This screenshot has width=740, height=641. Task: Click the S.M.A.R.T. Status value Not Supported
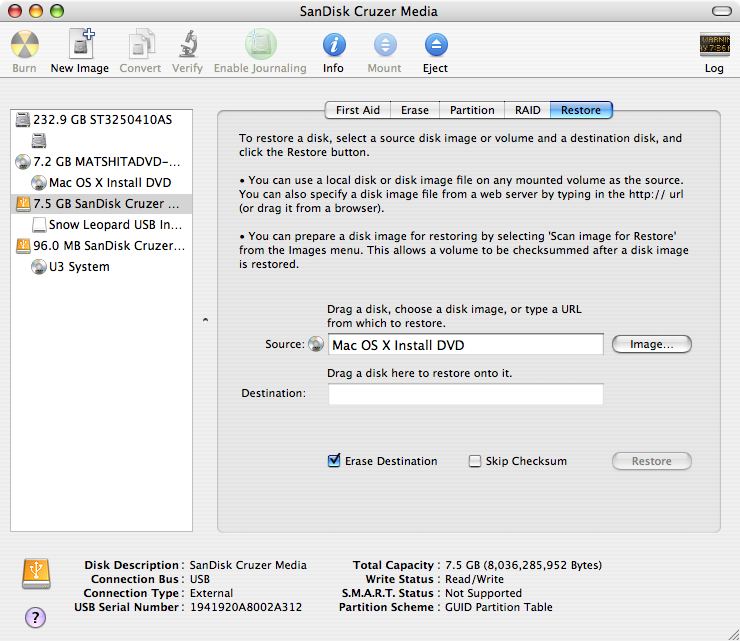(x=483, y=593)
